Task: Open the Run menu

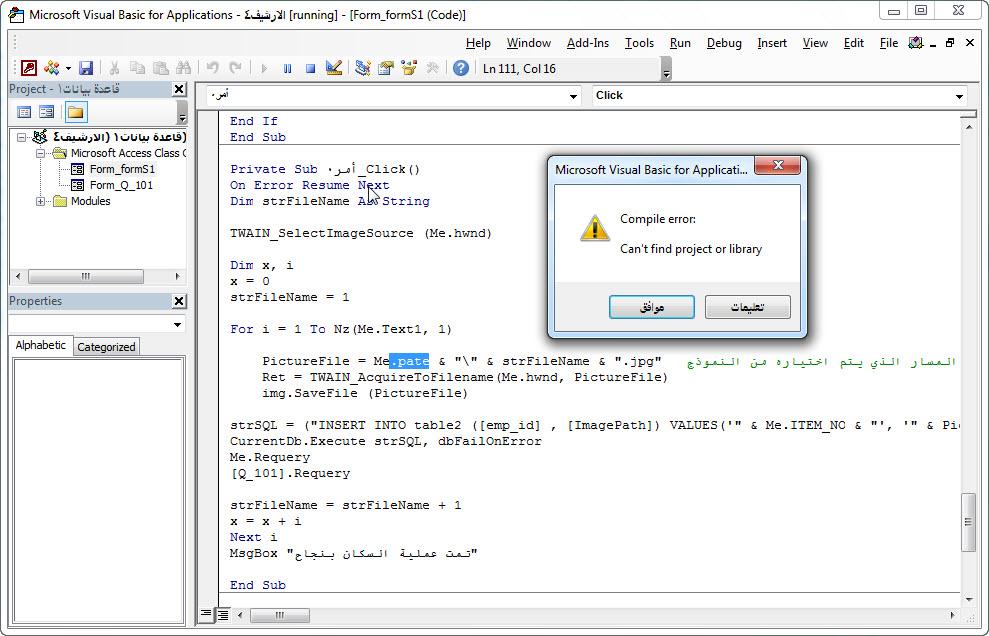Action: tap(680, 43)
